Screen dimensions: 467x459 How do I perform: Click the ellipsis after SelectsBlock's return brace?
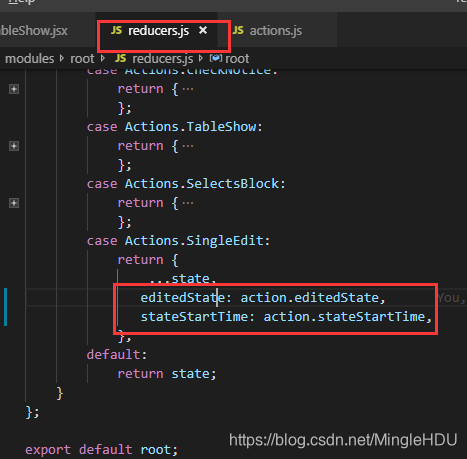[188, 203]
